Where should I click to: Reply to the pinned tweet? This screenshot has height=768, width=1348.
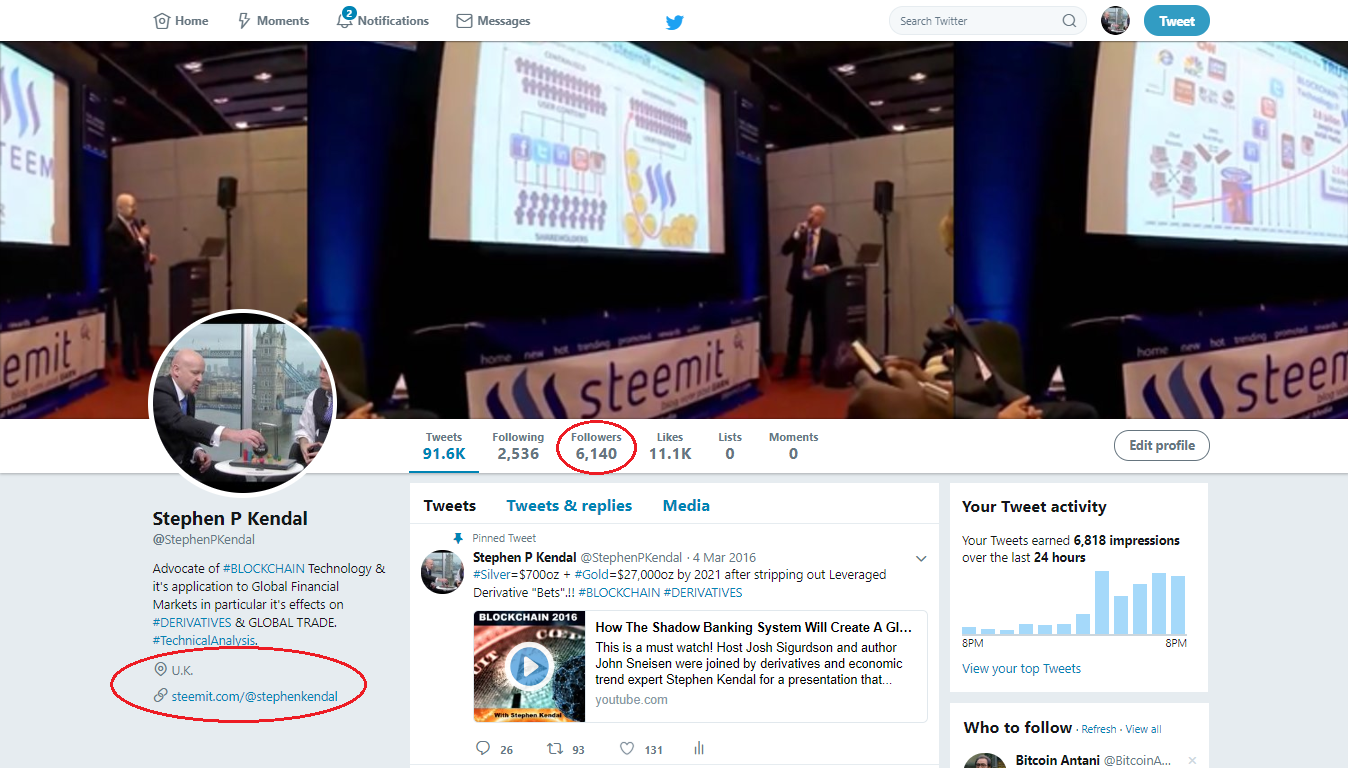[x=483, y=748]
